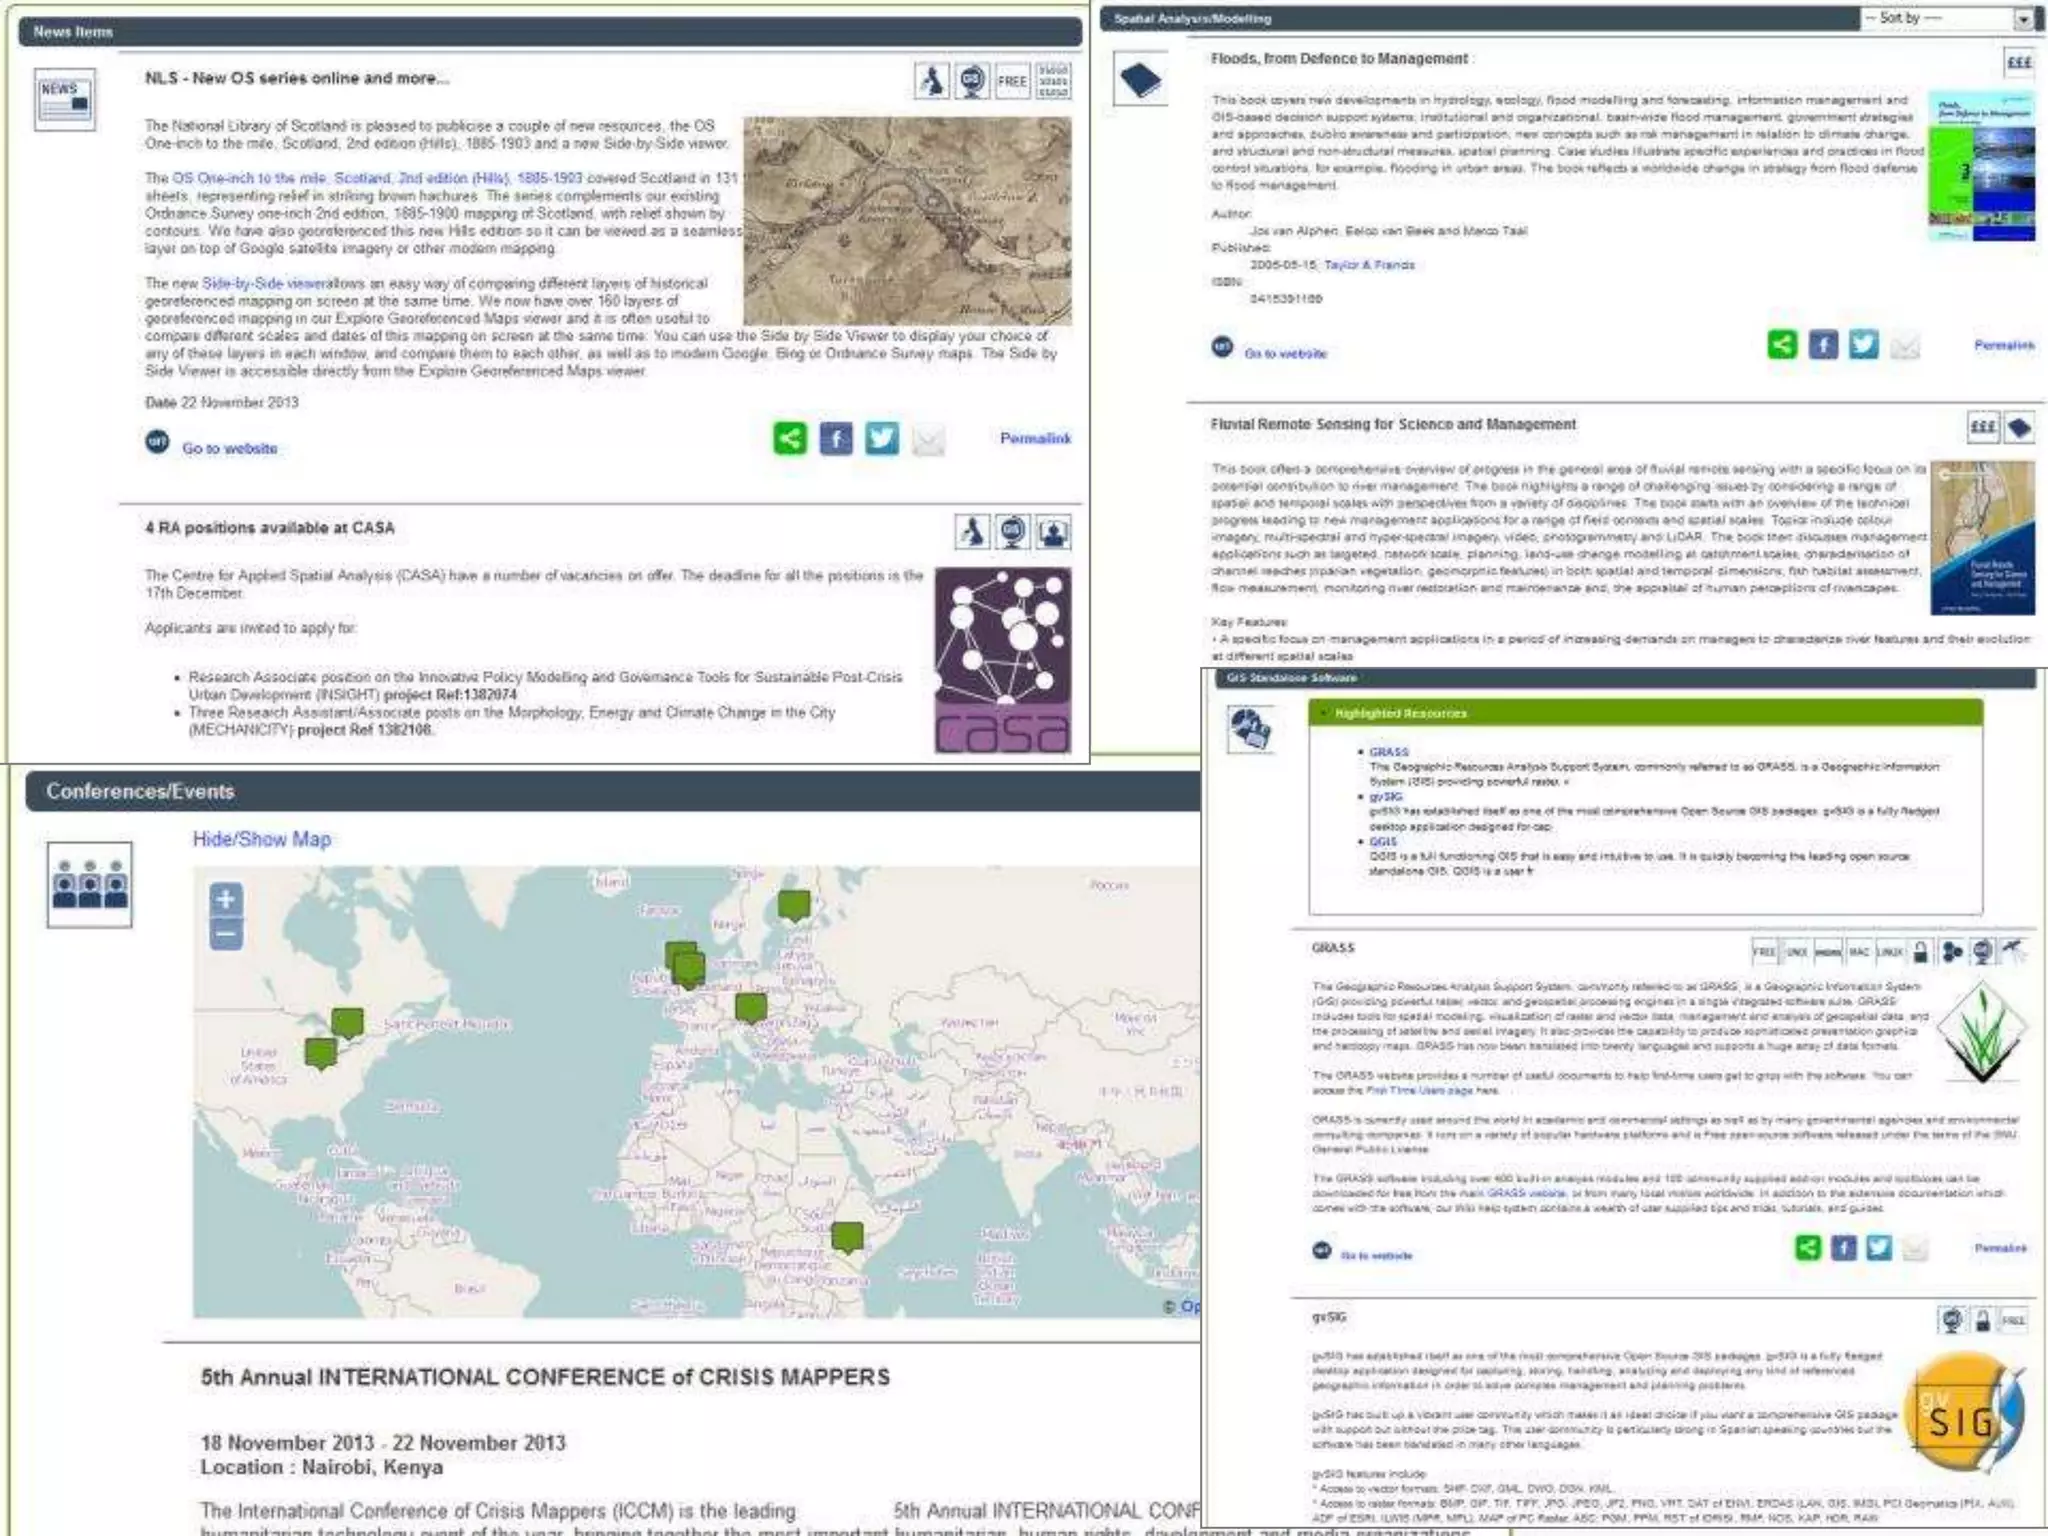Click Conferences/Events people group icon
This screenshot has width=2048, height=1536.
point(90,884)
